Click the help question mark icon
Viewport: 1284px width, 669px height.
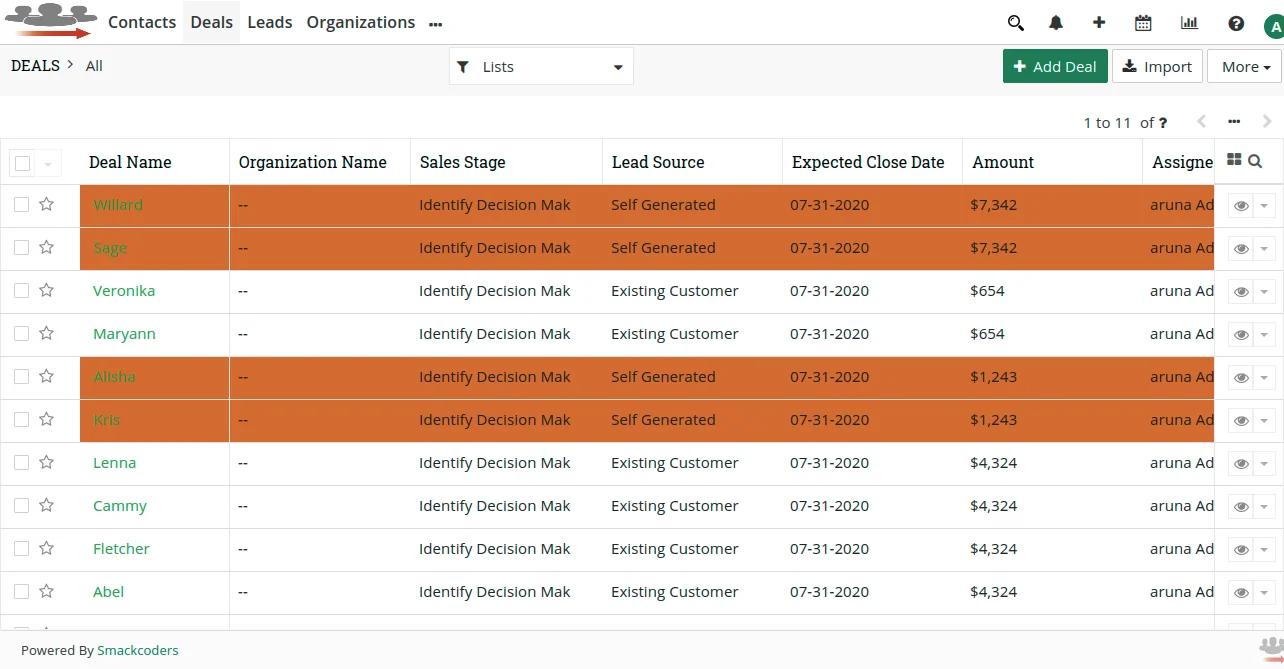(1236, 22)
